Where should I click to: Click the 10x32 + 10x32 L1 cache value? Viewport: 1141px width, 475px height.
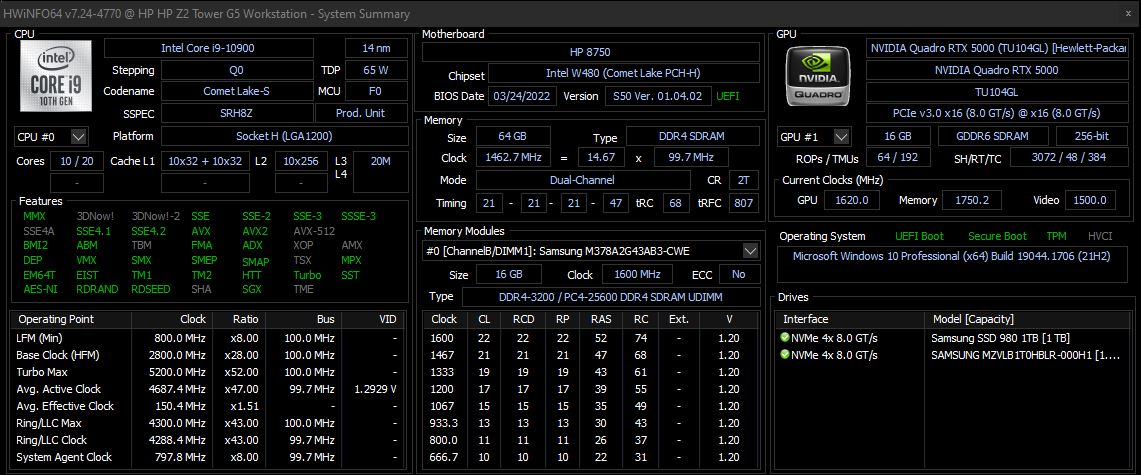click(205, 161)
